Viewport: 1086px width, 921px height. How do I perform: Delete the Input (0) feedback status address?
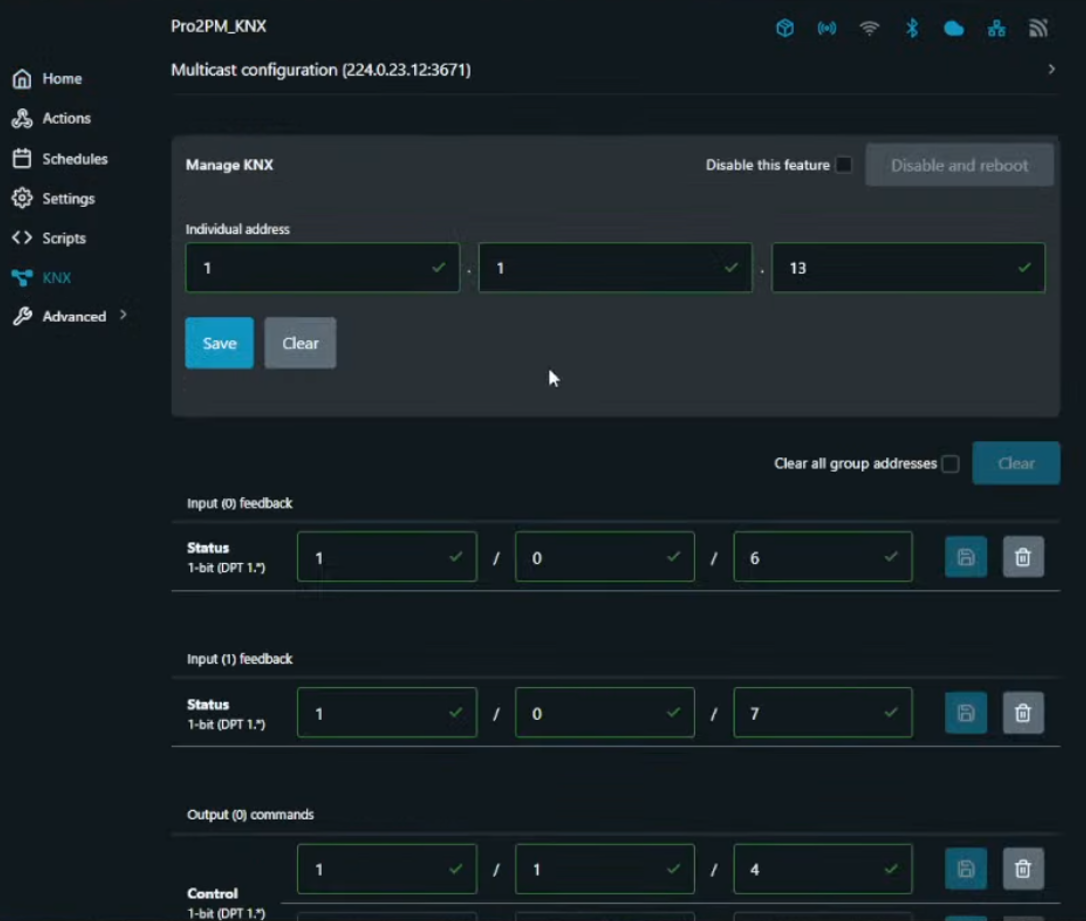coord(1023,557)
